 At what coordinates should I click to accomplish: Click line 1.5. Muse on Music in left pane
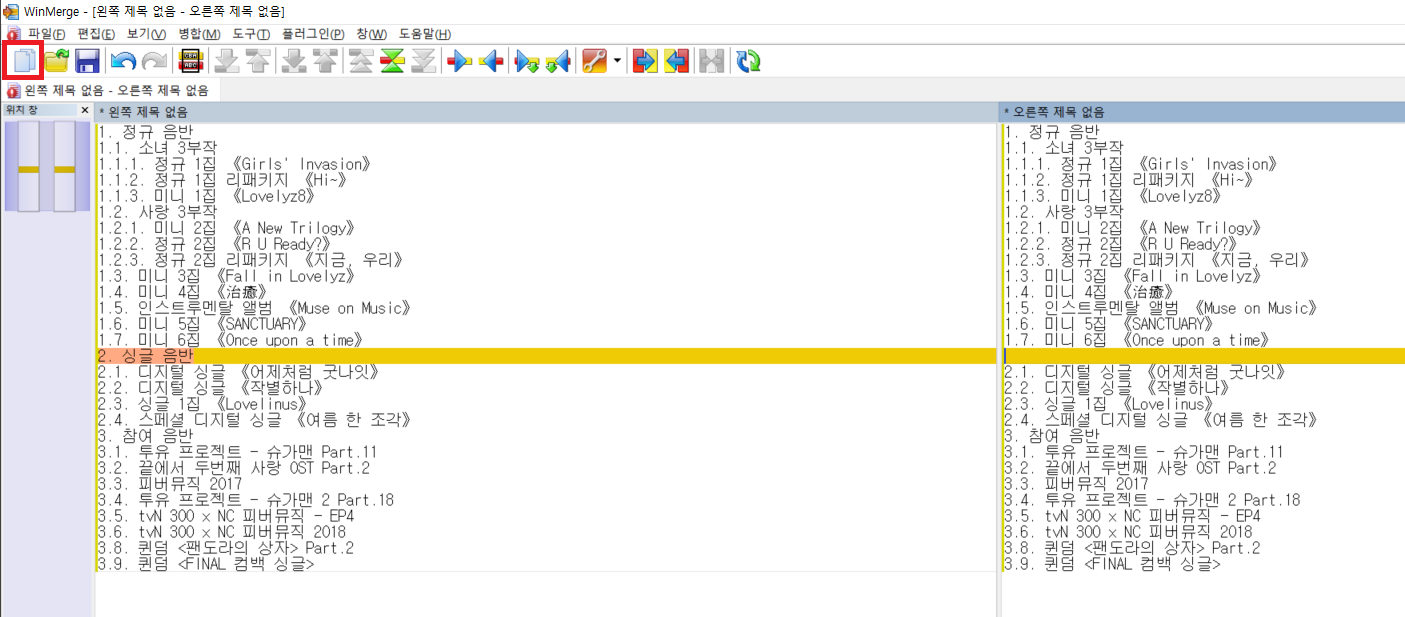255,308
